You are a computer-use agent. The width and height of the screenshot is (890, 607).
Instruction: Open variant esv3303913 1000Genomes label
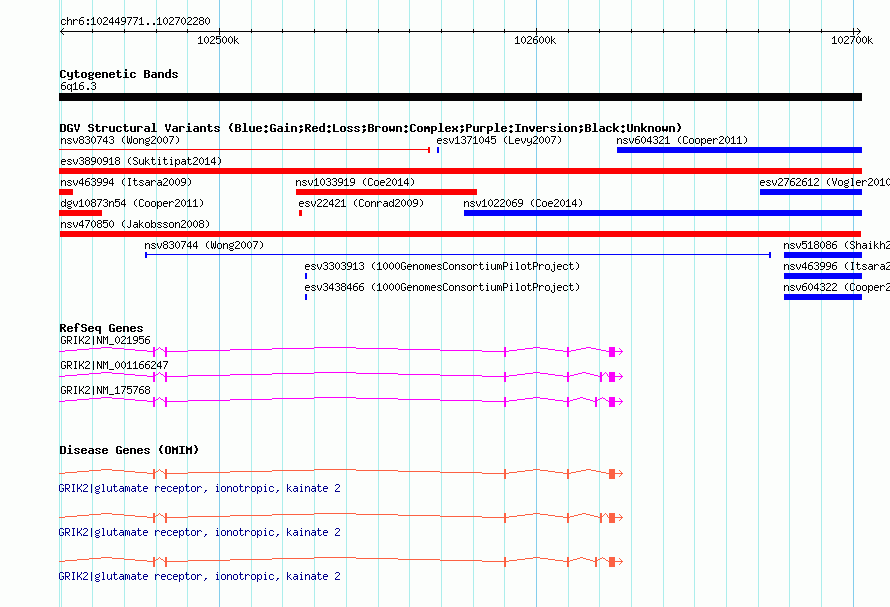(442, 266)
